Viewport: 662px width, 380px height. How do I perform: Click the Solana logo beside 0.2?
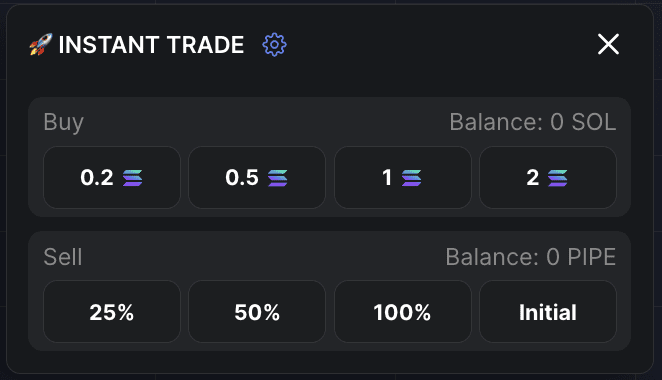(x=133, y=178)
